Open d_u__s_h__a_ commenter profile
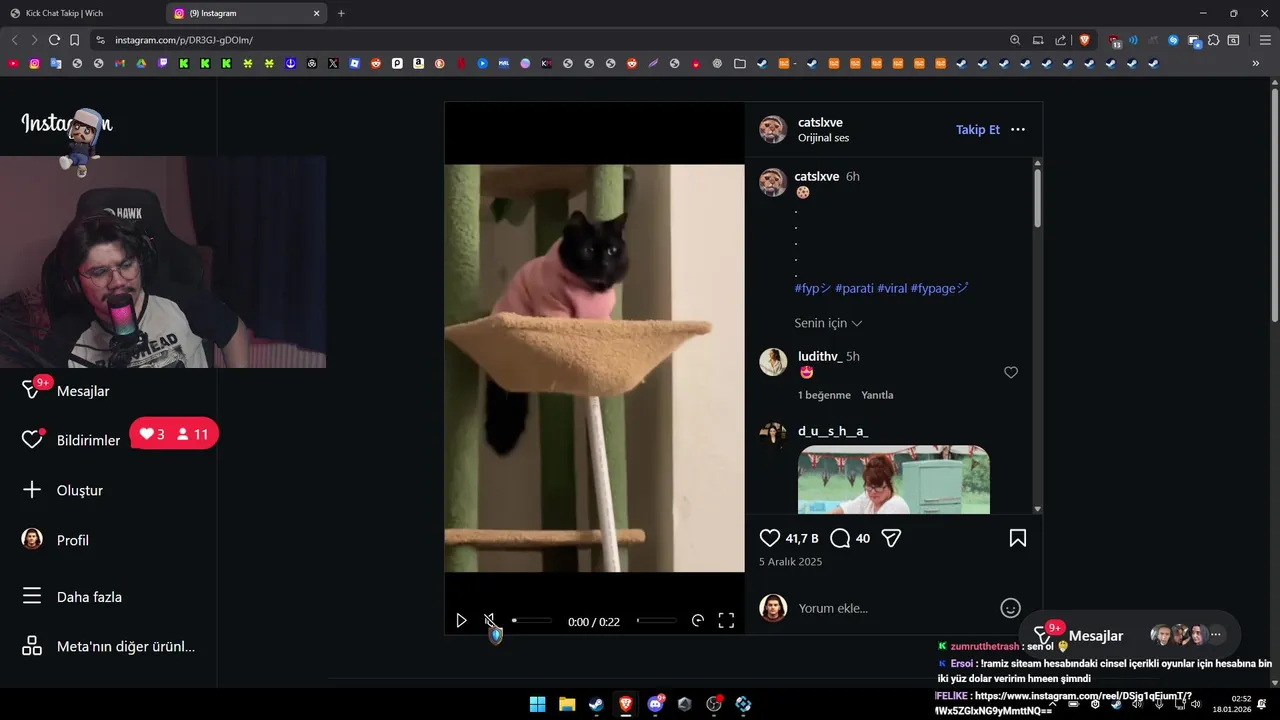The width and height of the screenshot is (1280, 720). pyautogui.click(x=833, y=431)
